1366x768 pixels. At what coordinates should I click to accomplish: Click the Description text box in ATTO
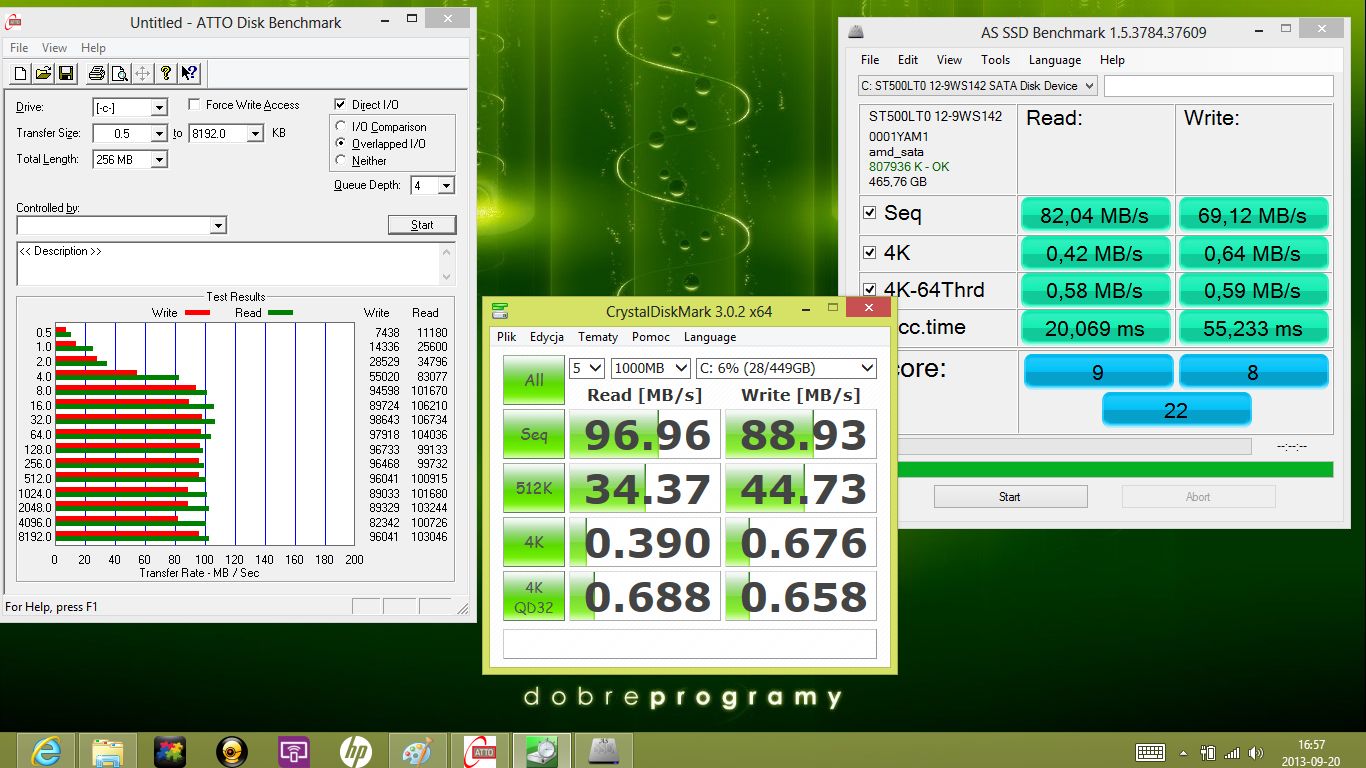coord(236,264)
